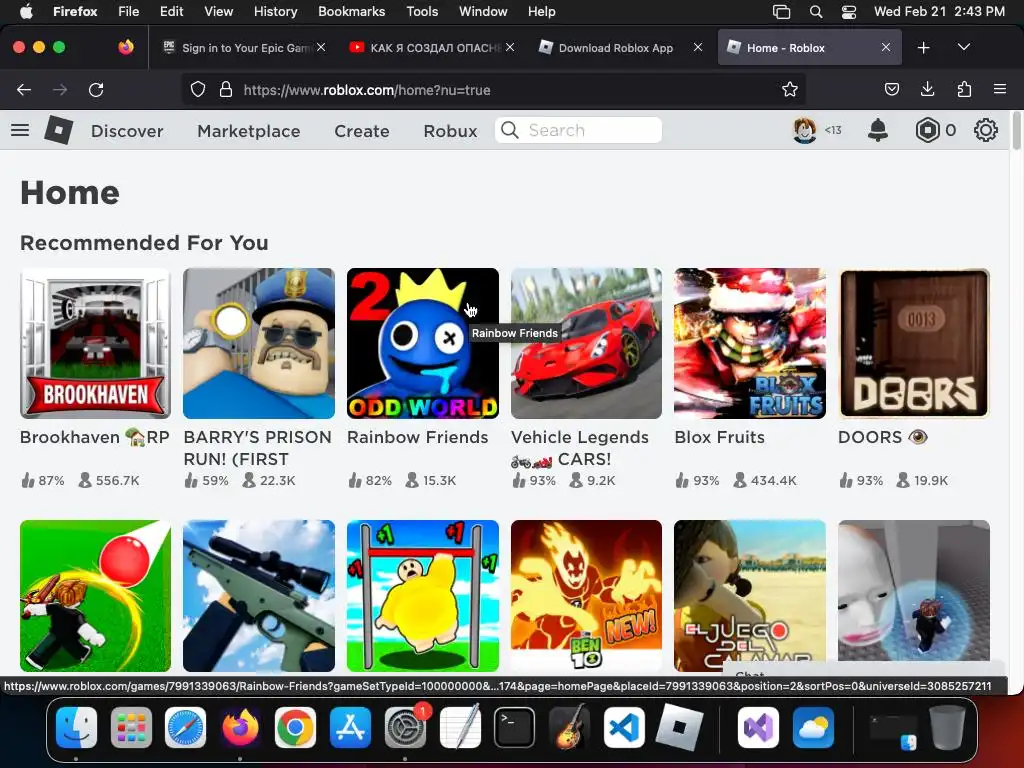The image size is (1024, 768).
Task: Open the Pocket save icon
Action: [891, 89]
